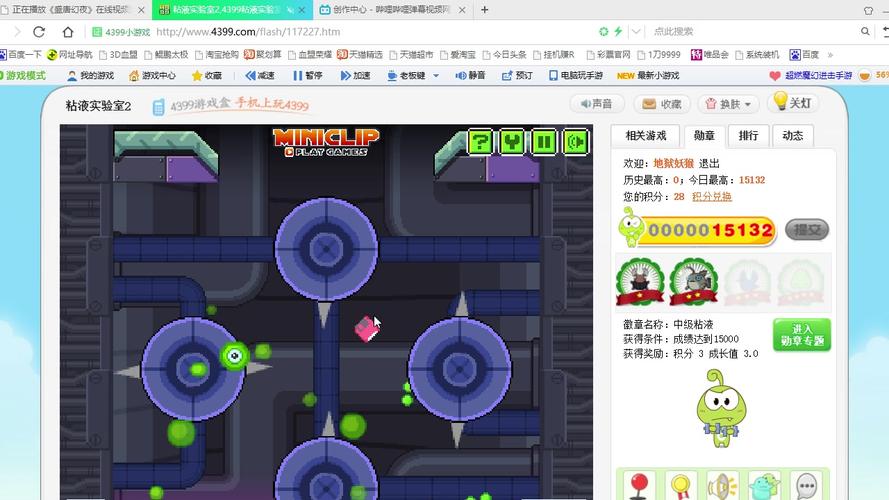Toggle game sound via the green speaker icon
Screen dimensions: 889x500
tap(575, 142)
